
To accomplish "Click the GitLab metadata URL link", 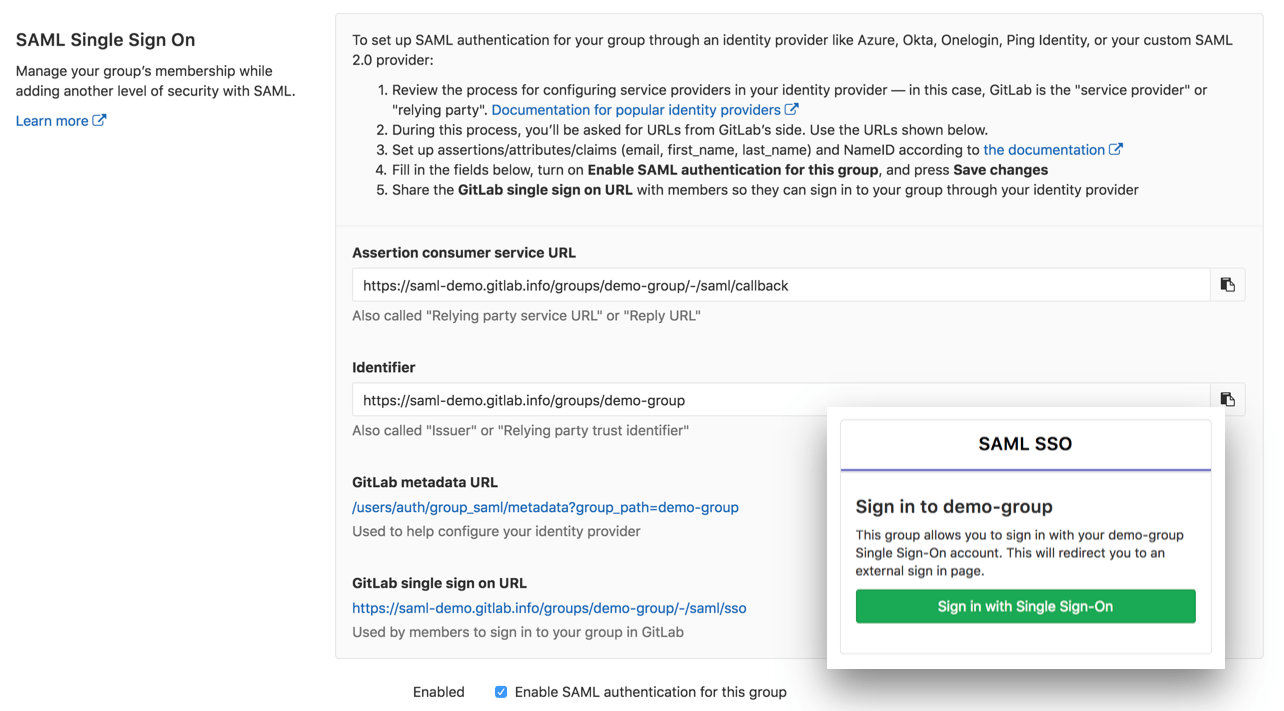I will pyautogui.click(x=545, y=507).
